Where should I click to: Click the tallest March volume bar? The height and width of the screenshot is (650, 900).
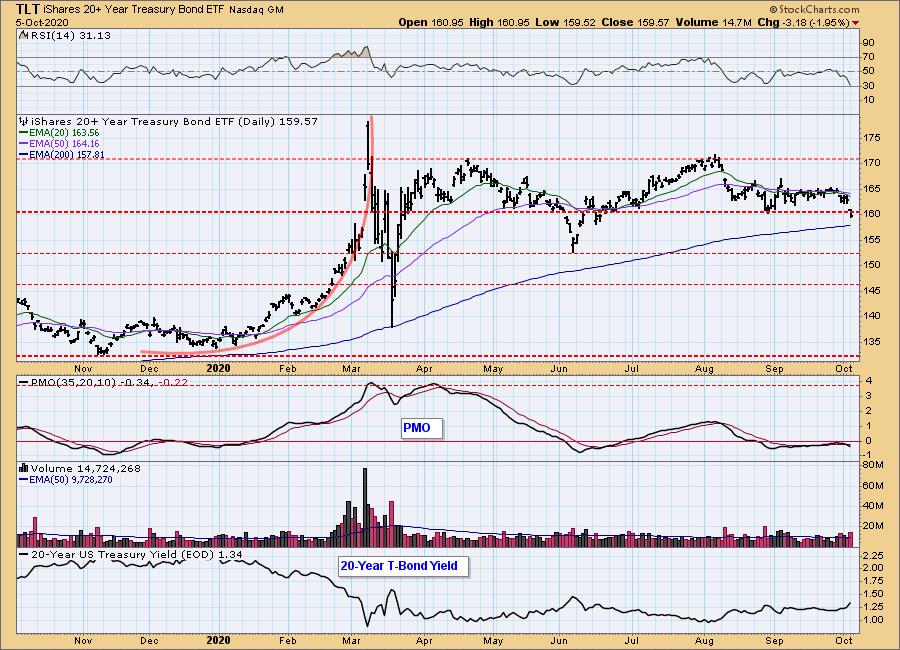point(365,507)
